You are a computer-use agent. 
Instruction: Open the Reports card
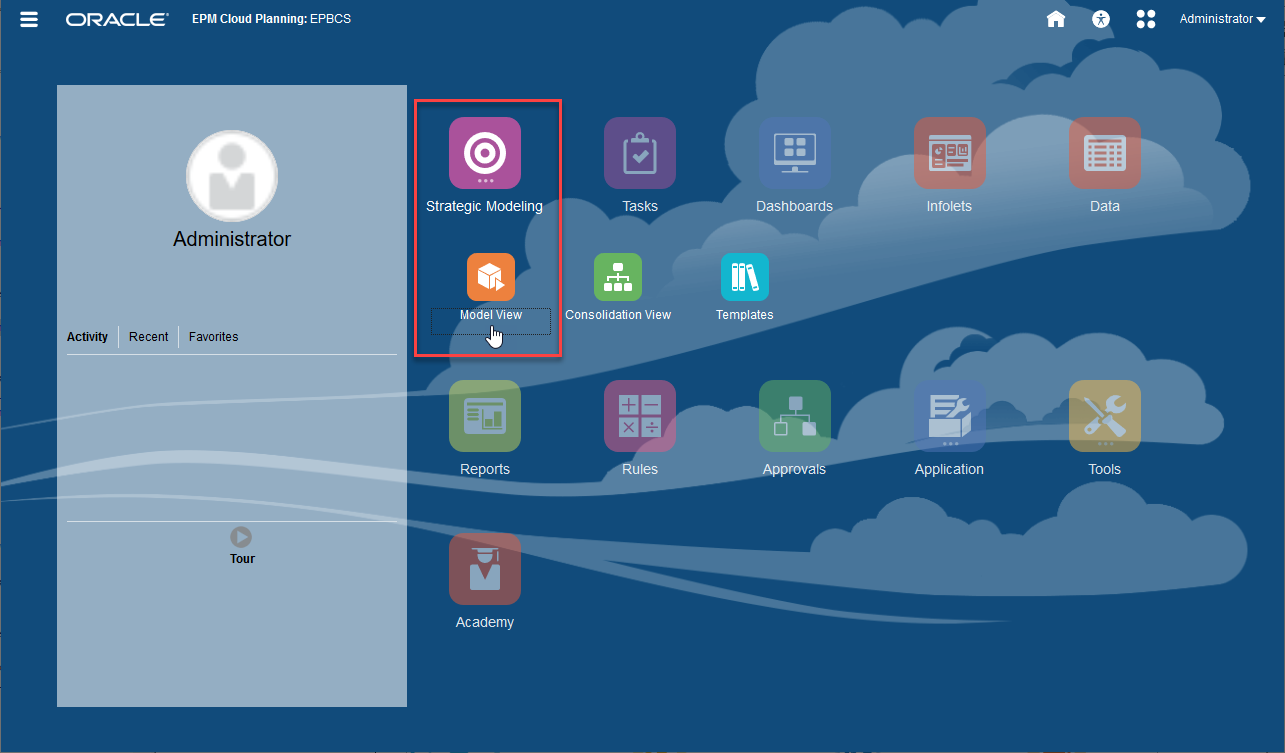[x=485, y=416]
